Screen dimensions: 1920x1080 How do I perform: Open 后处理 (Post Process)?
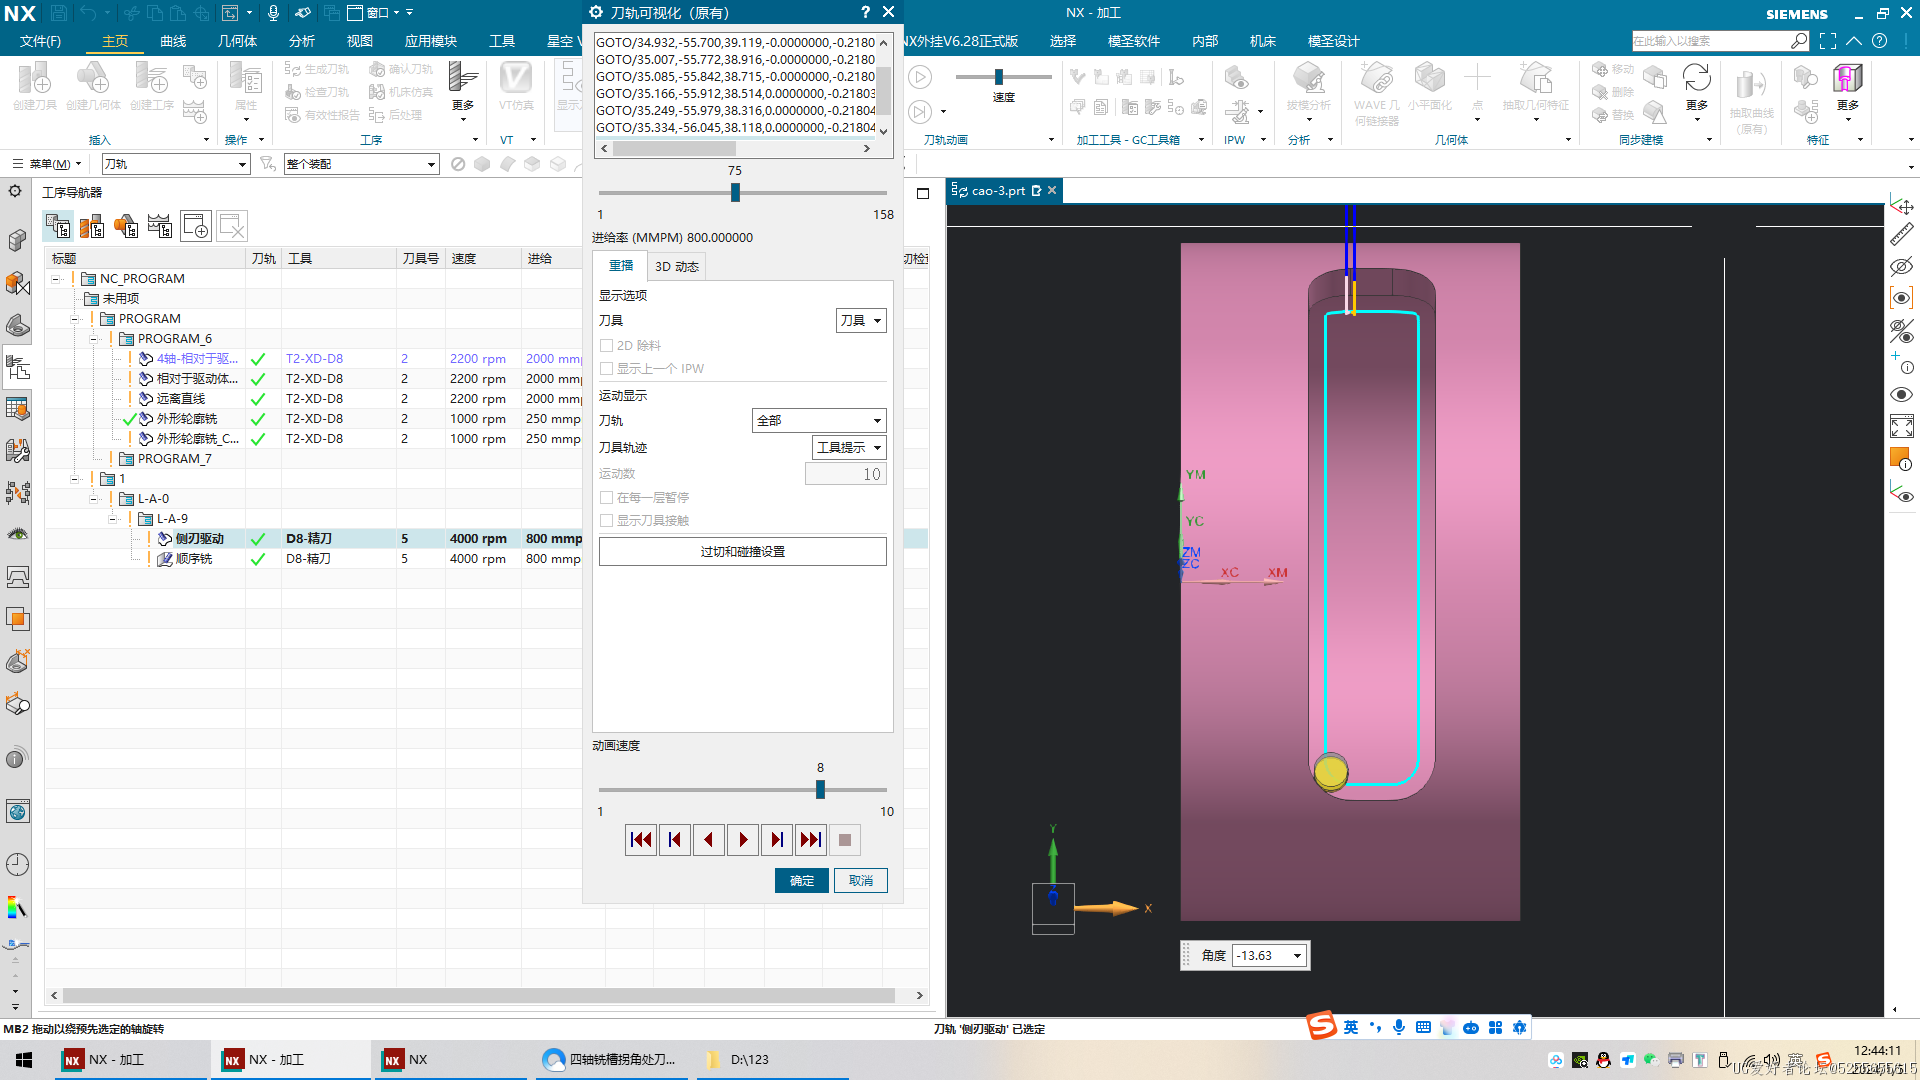pos(396,115)
